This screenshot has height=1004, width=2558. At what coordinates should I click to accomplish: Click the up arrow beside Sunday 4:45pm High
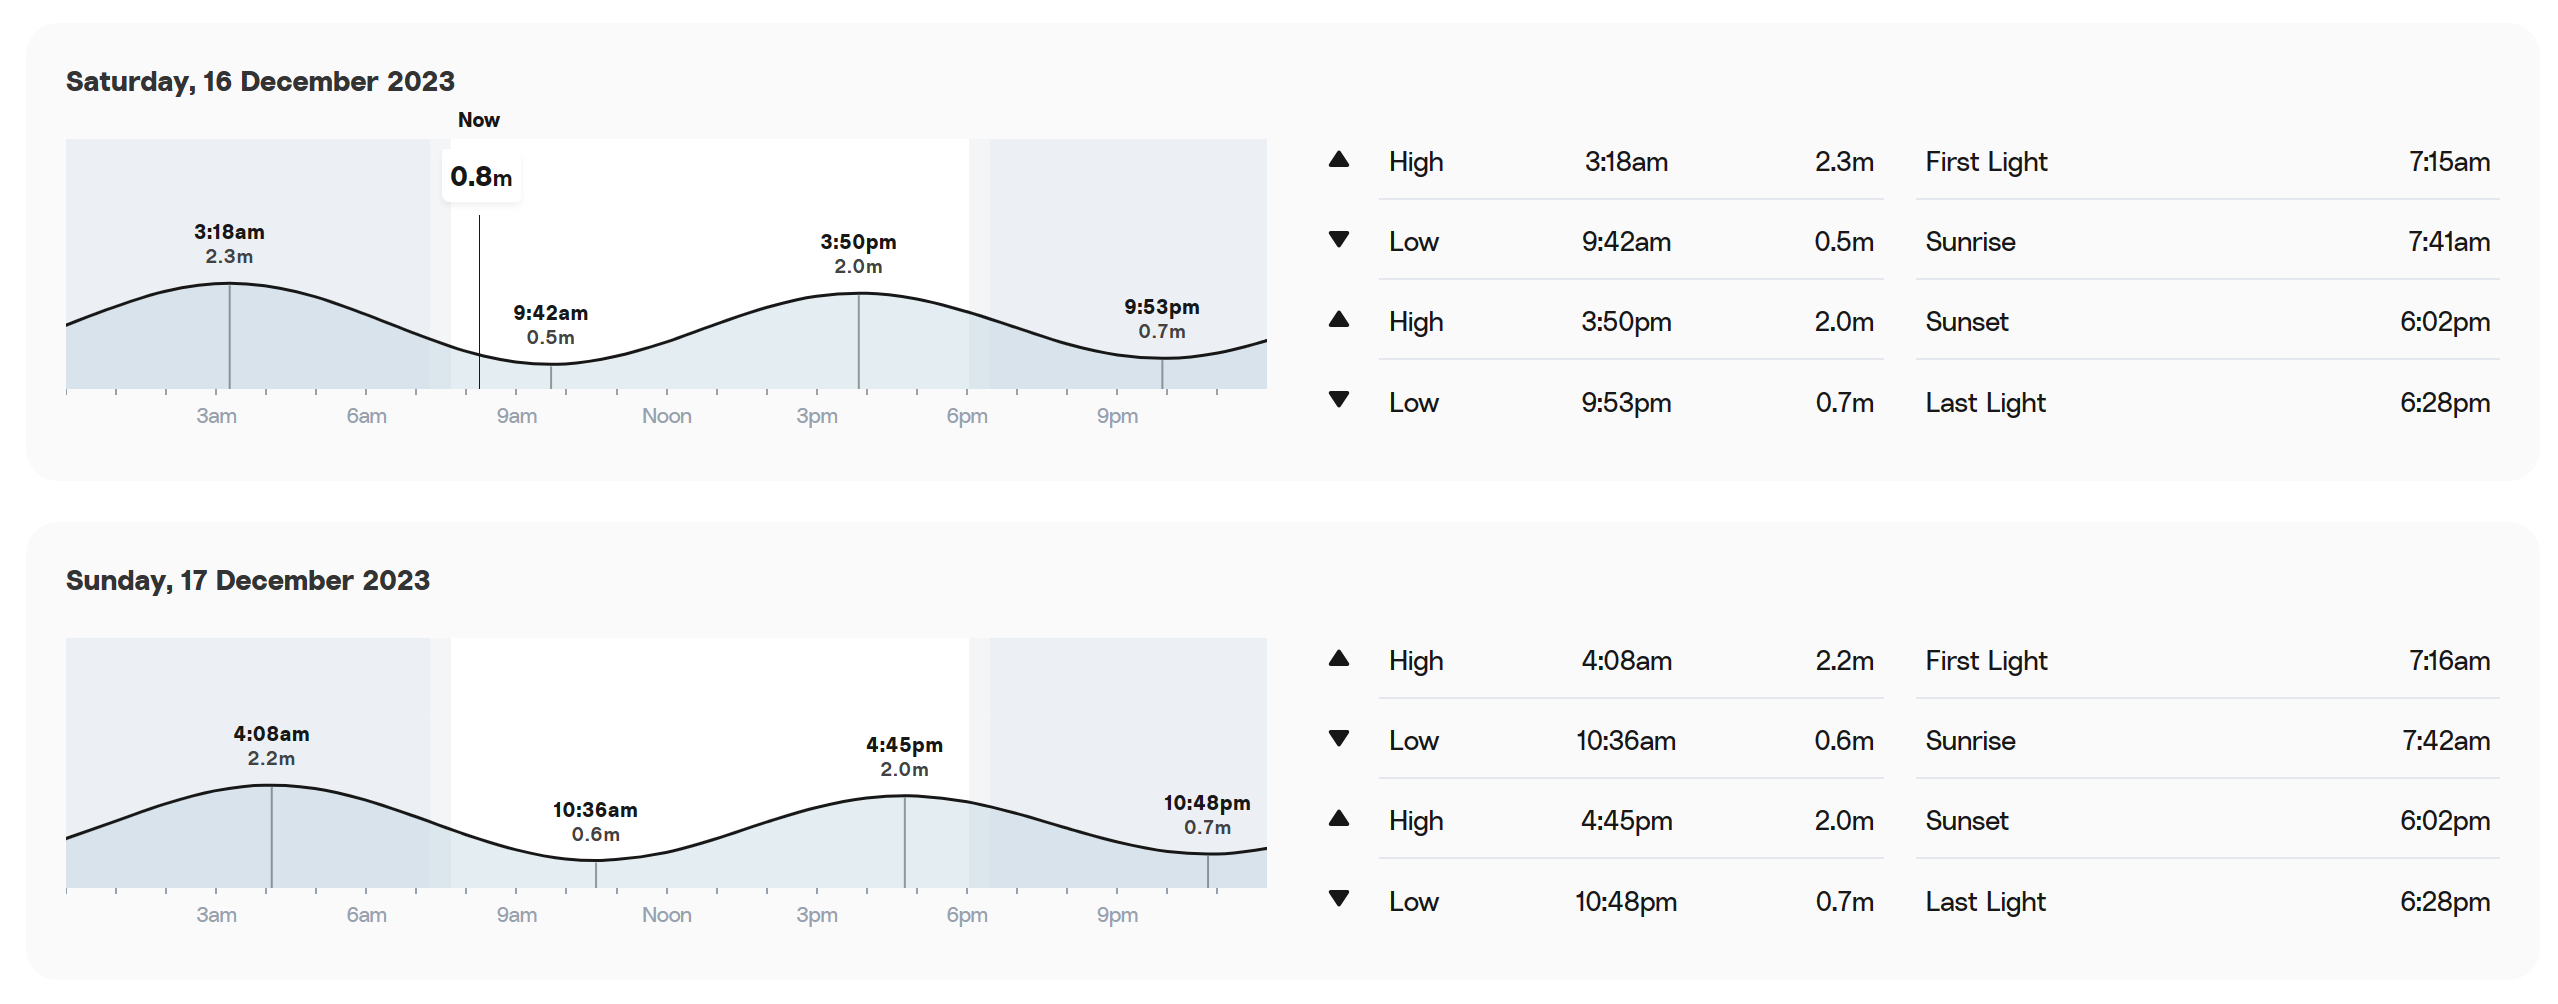pyautogui.click(x=1338, y=819)
